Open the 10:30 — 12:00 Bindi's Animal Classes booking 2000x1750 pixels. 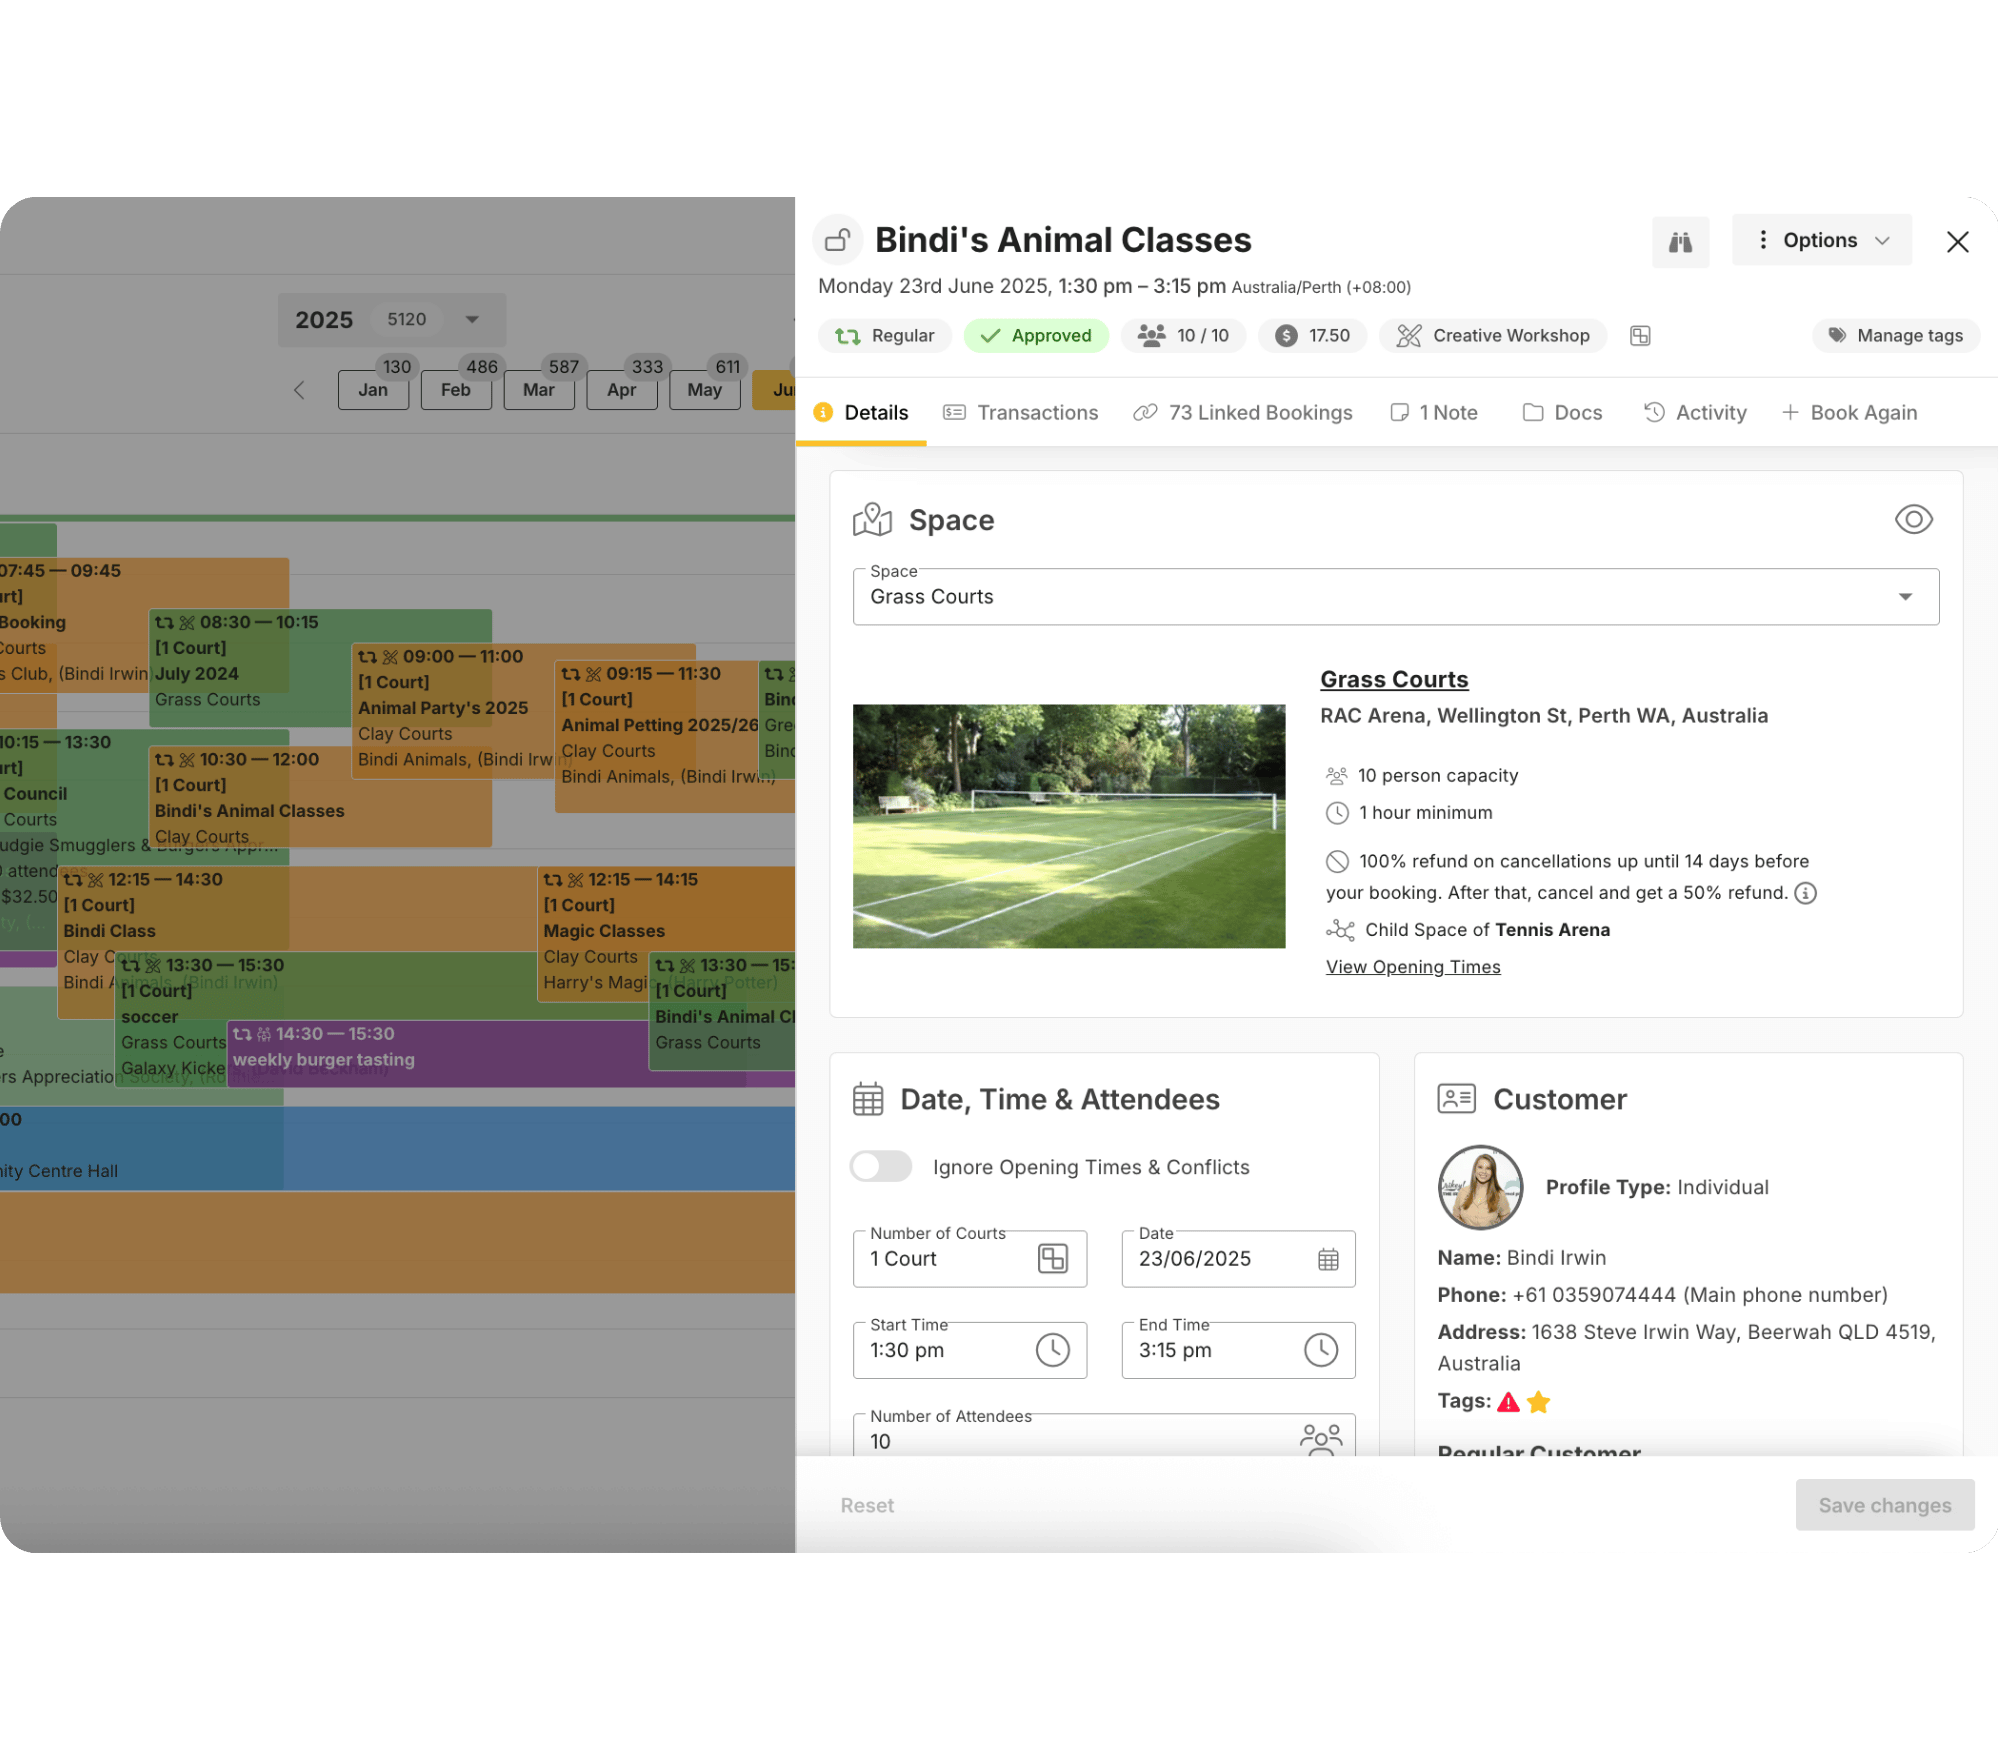click(320, 797)
